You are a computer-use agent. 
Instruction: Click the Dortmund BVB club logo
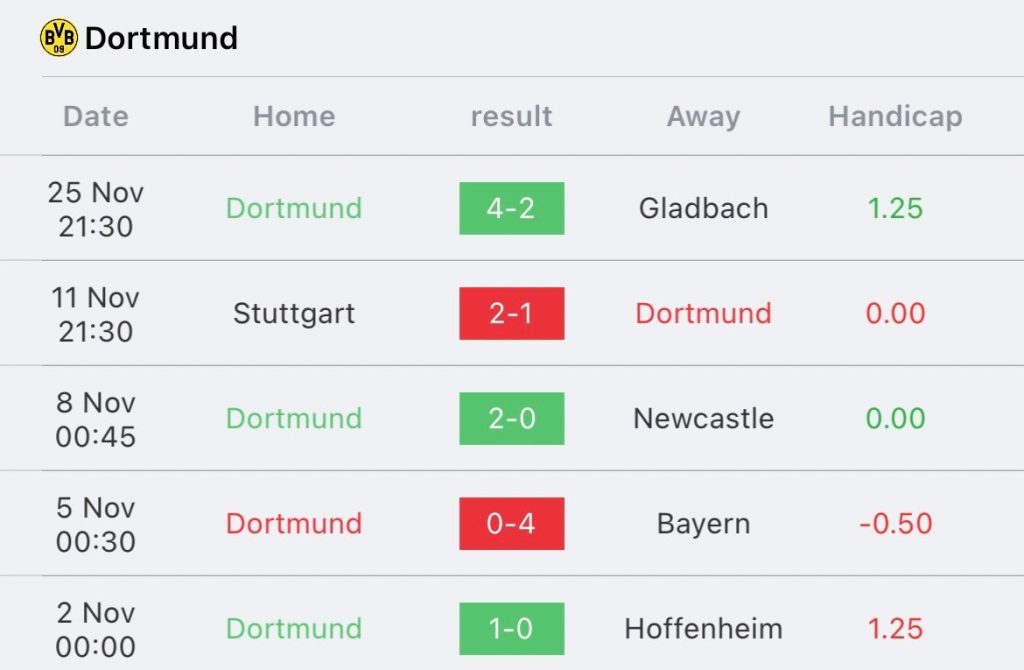click(59, 37)
